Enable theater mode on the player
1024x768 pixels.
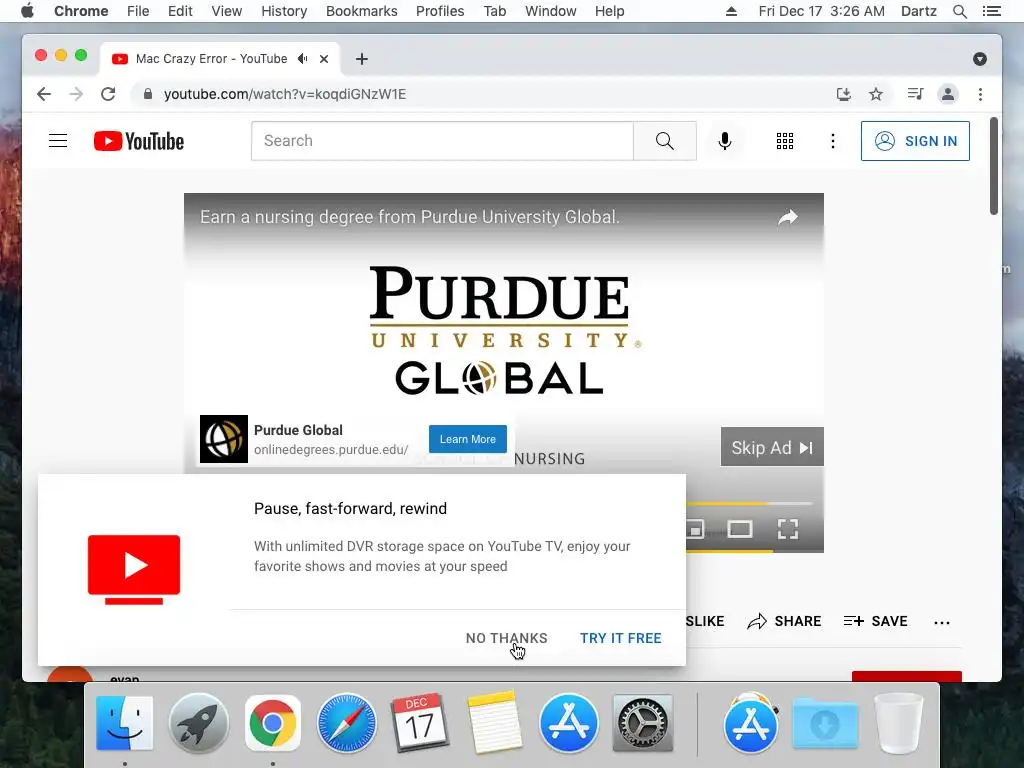739,529
